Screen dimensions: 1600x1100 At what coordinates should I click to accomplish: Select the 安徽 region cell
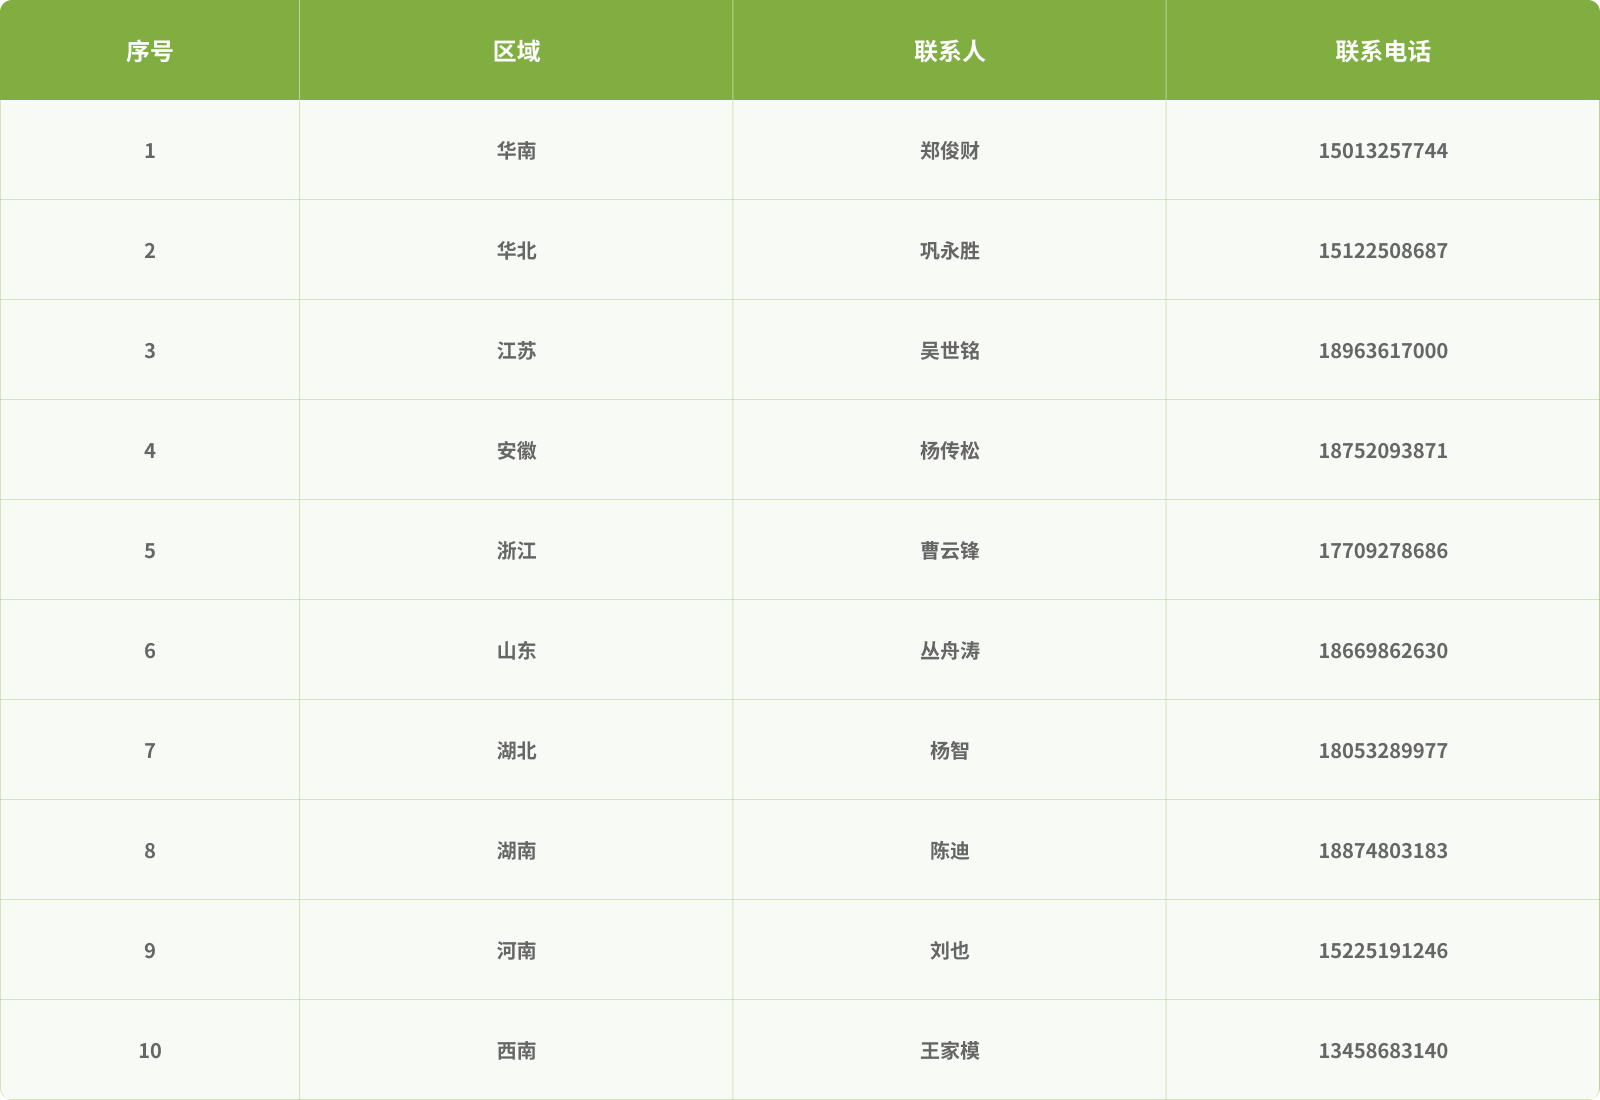[516, 451]
